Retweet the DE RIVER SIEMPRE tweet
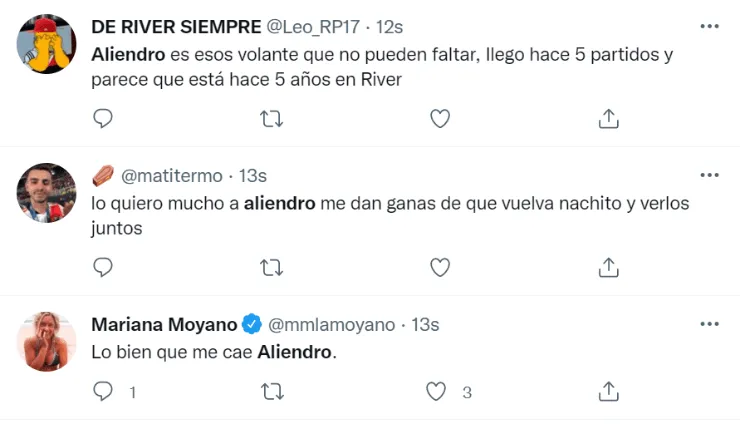 coord(270,119)
